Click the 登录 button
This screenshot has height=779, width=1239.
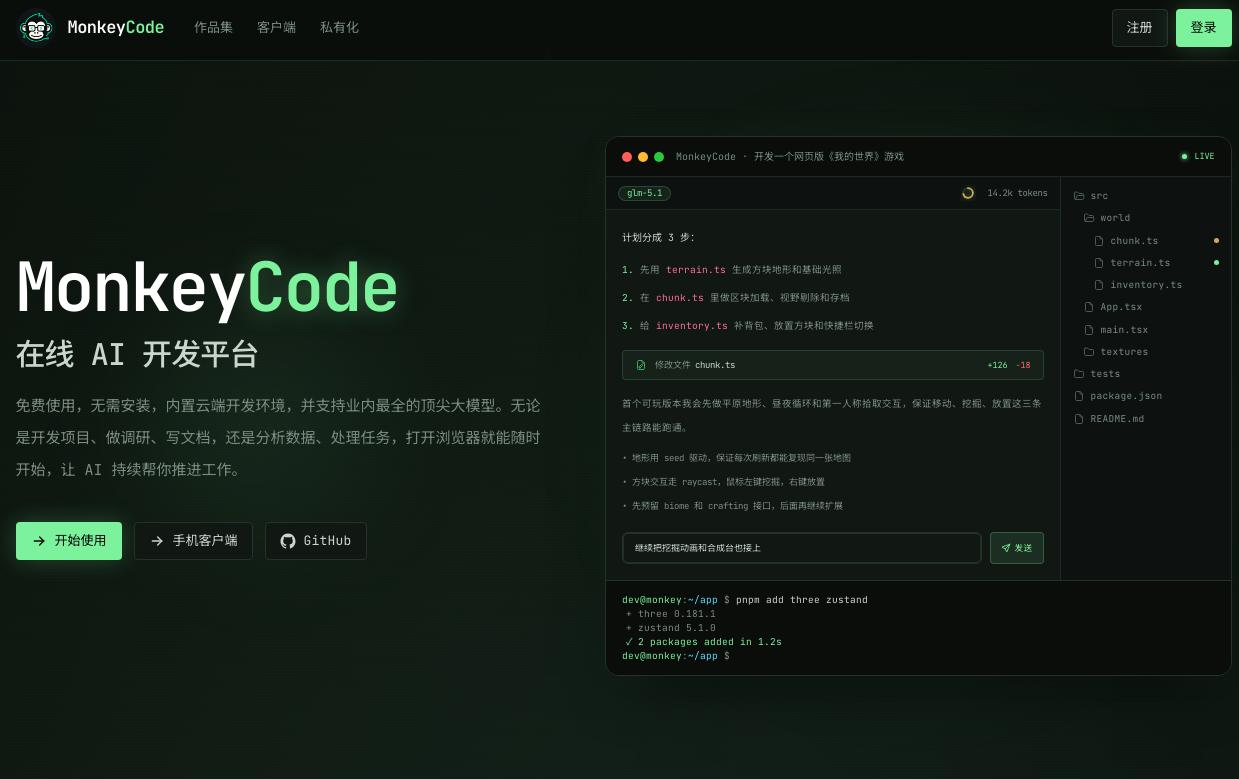(1203, 28)
